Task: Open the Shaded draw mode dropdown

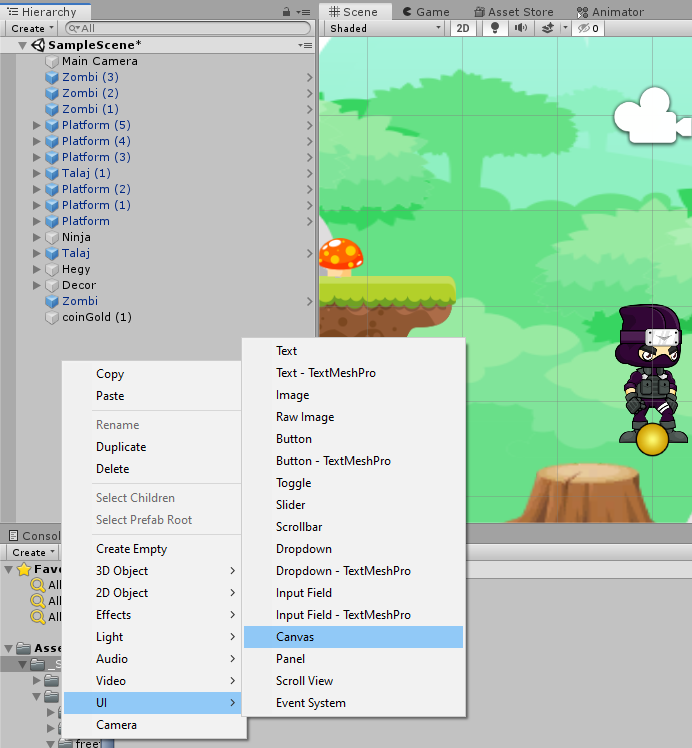Action: [x=385, y=28]
